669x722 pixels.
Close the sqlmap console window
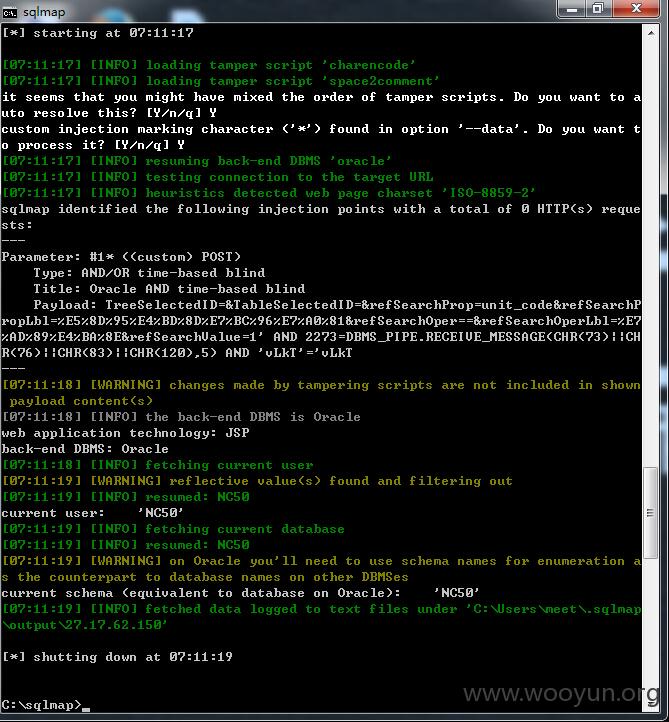[x=636, y=8]
